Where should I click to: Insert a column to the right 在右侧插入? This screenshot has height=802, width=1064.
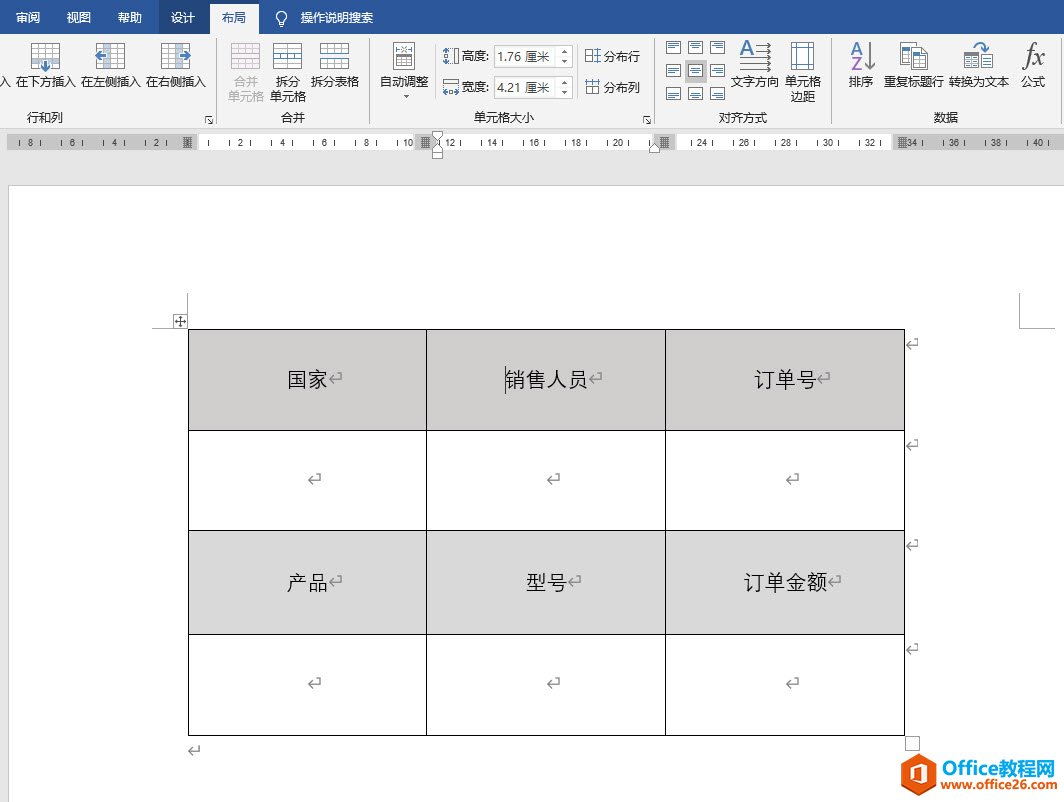pos(176,65)
